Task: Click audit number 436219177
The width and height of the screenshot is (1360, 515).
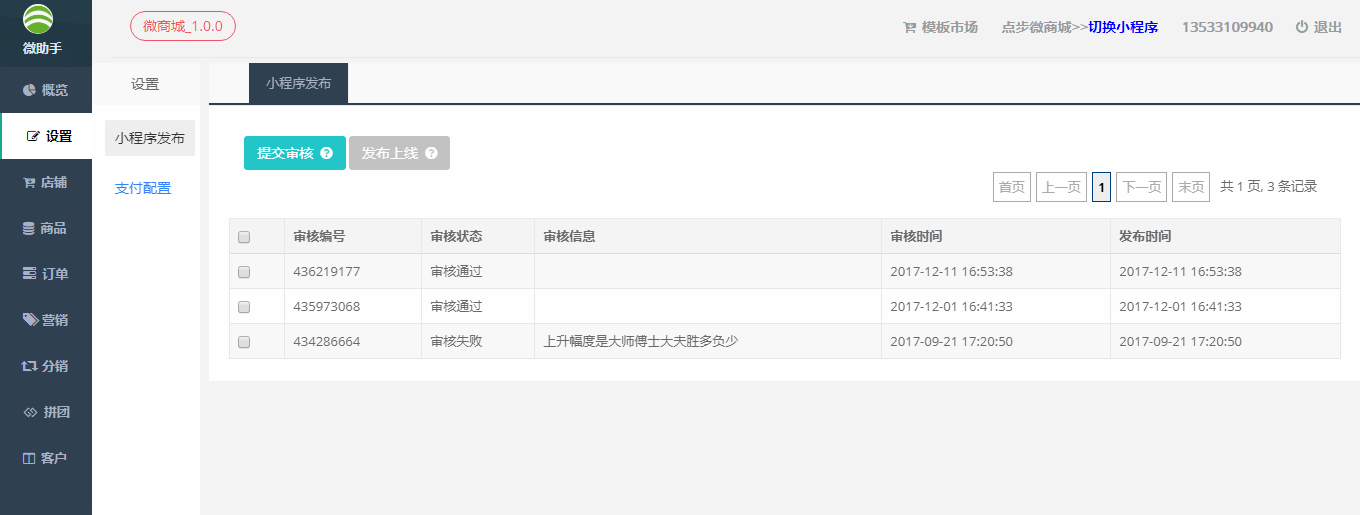Action: (x=327, y=272)
